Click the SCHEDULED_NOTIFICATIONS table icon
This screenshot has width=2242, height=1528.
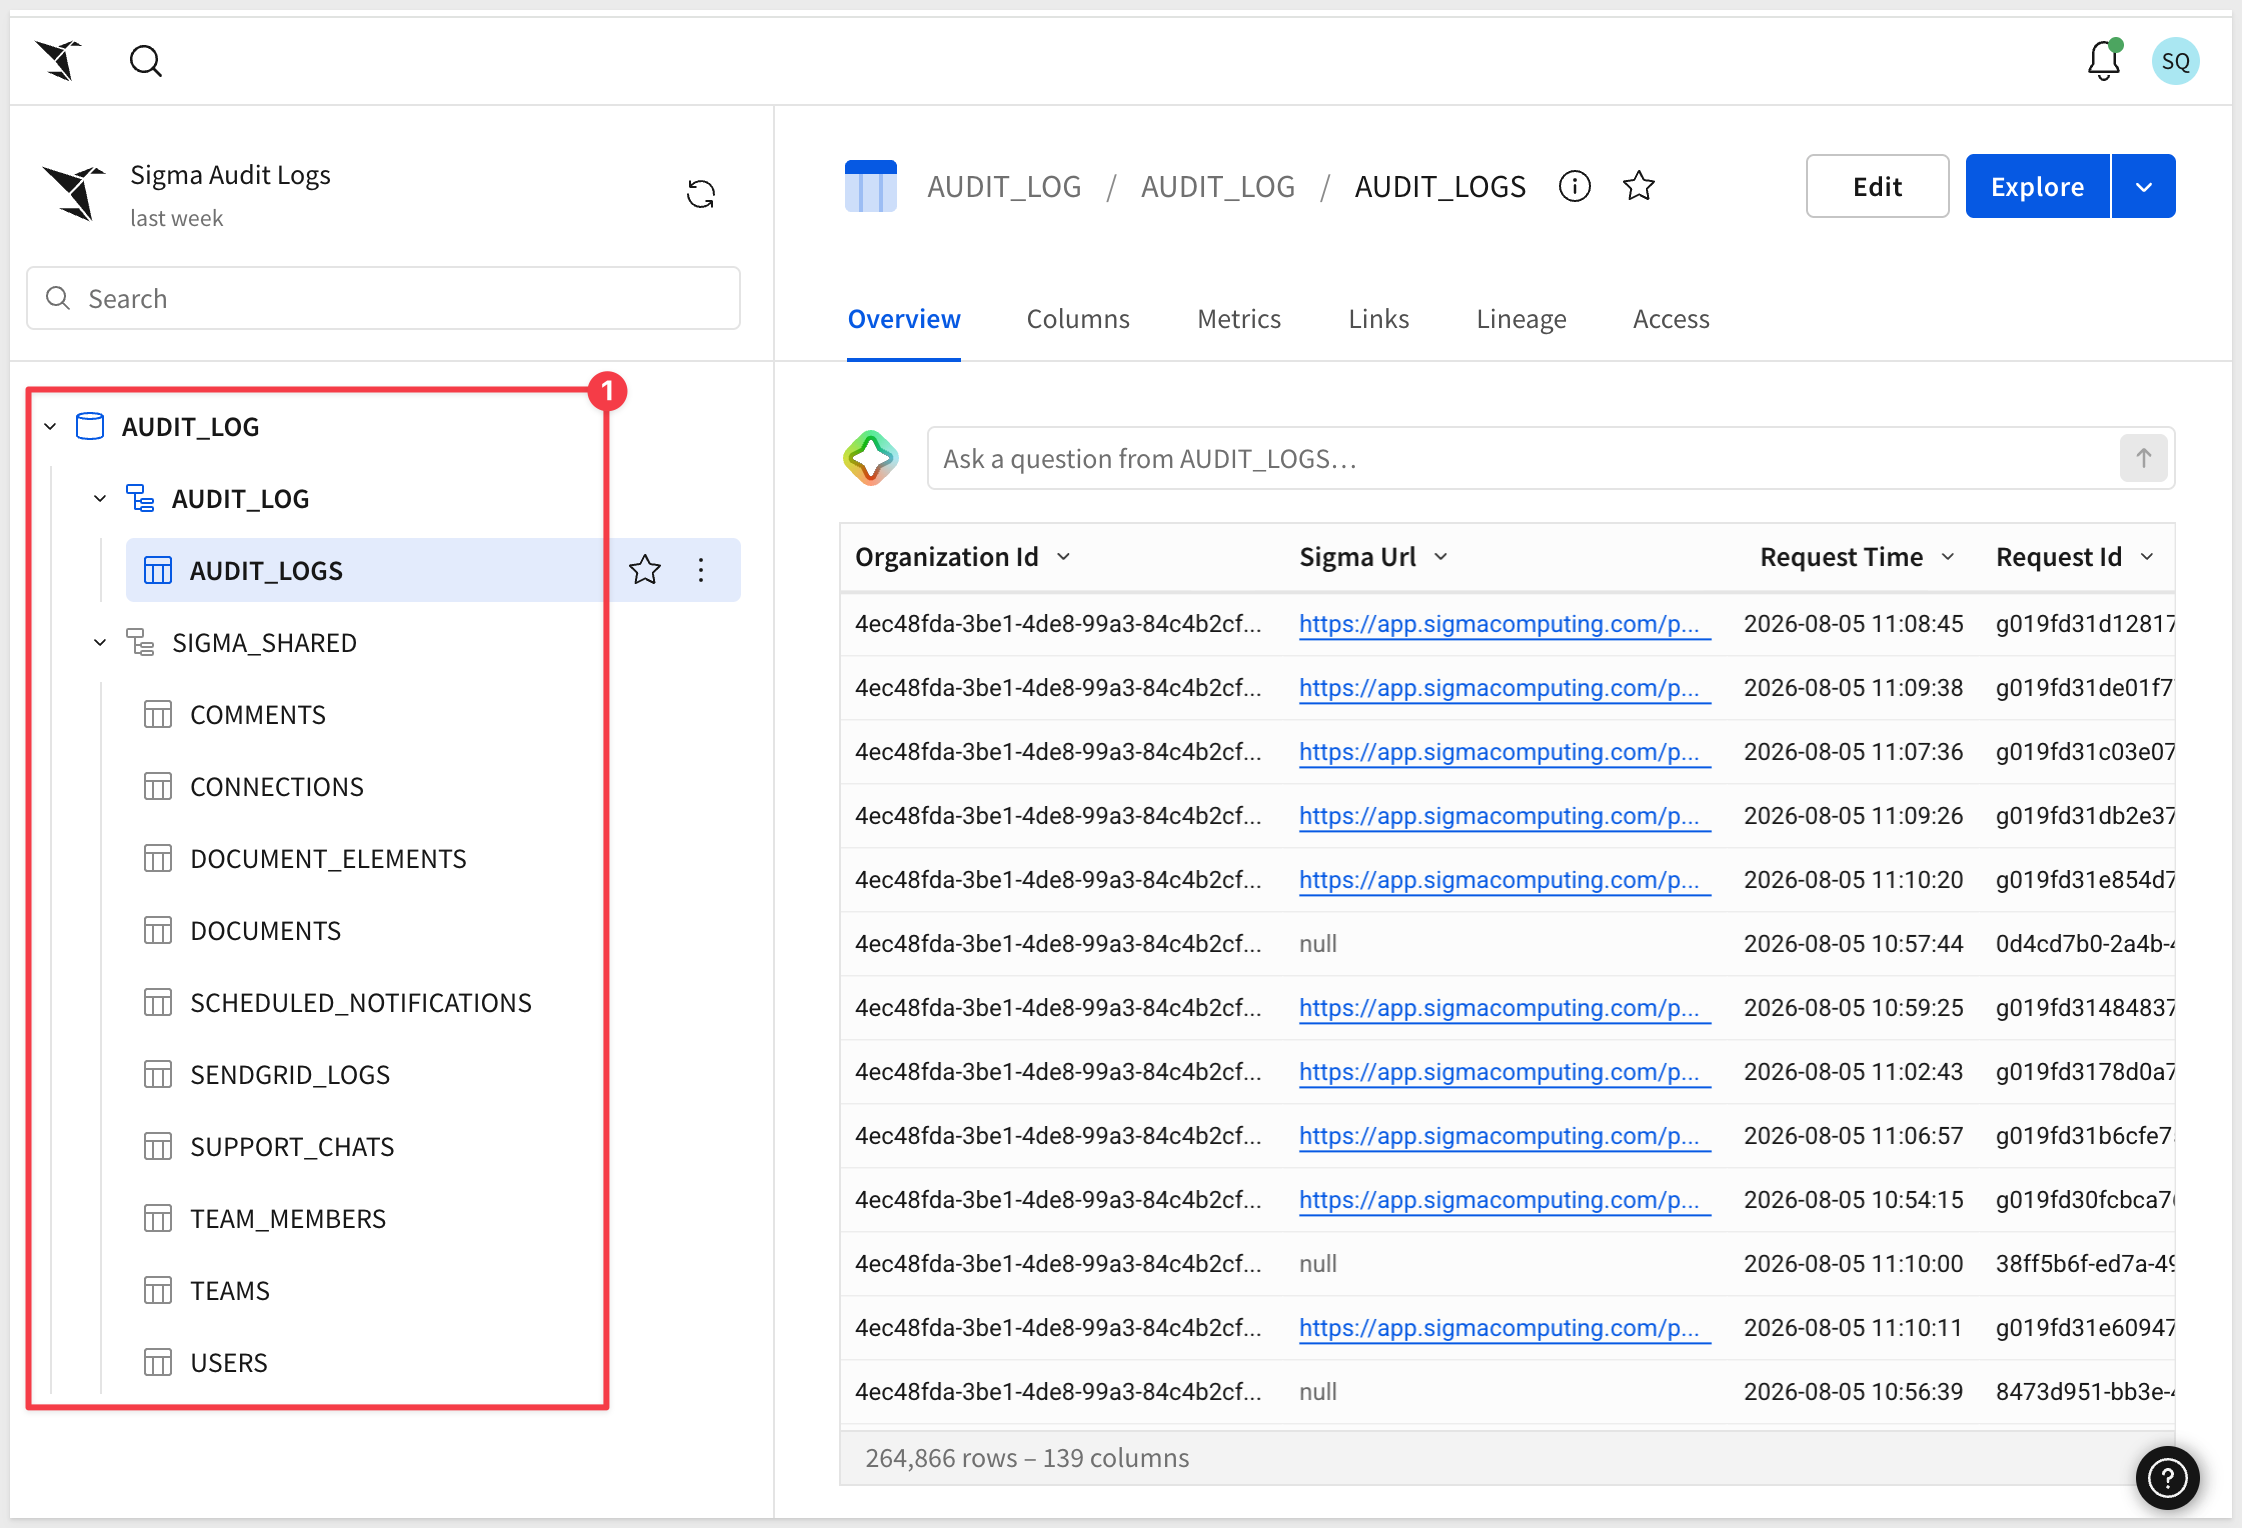point(158,1002)
